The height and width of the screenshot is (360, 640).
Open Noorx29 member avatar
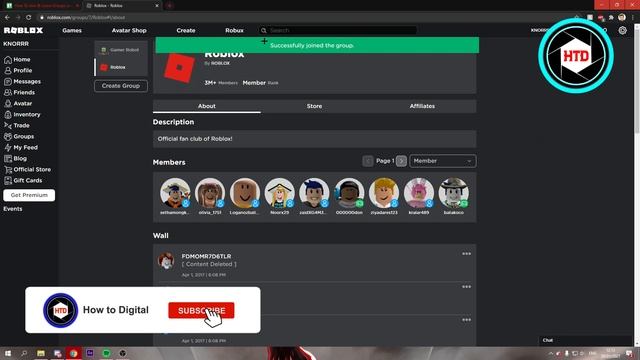pos(280,193)
